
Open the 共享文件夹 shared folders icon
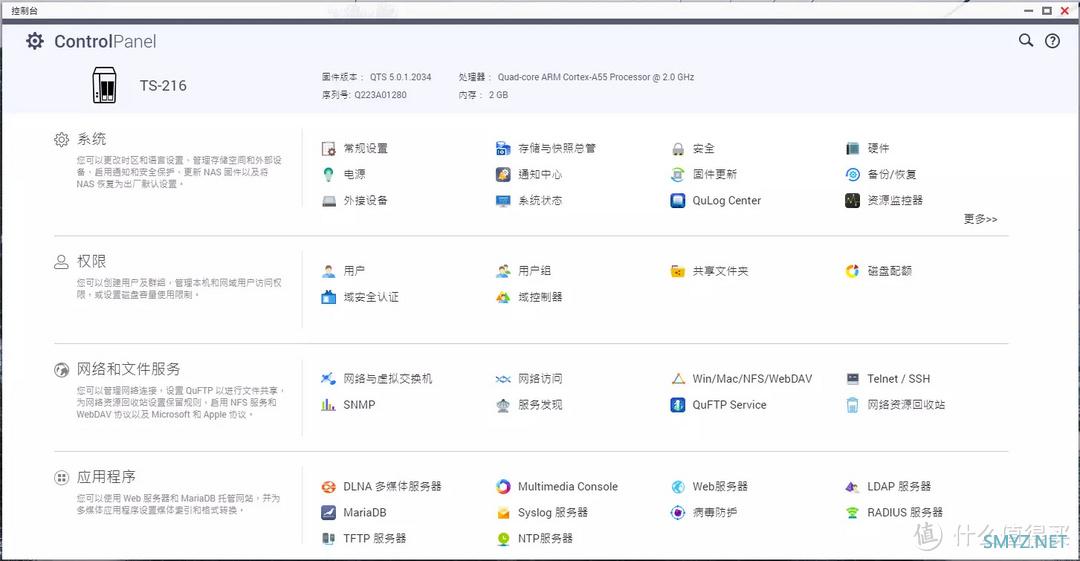pyautogui.click(x=678, y=271)
